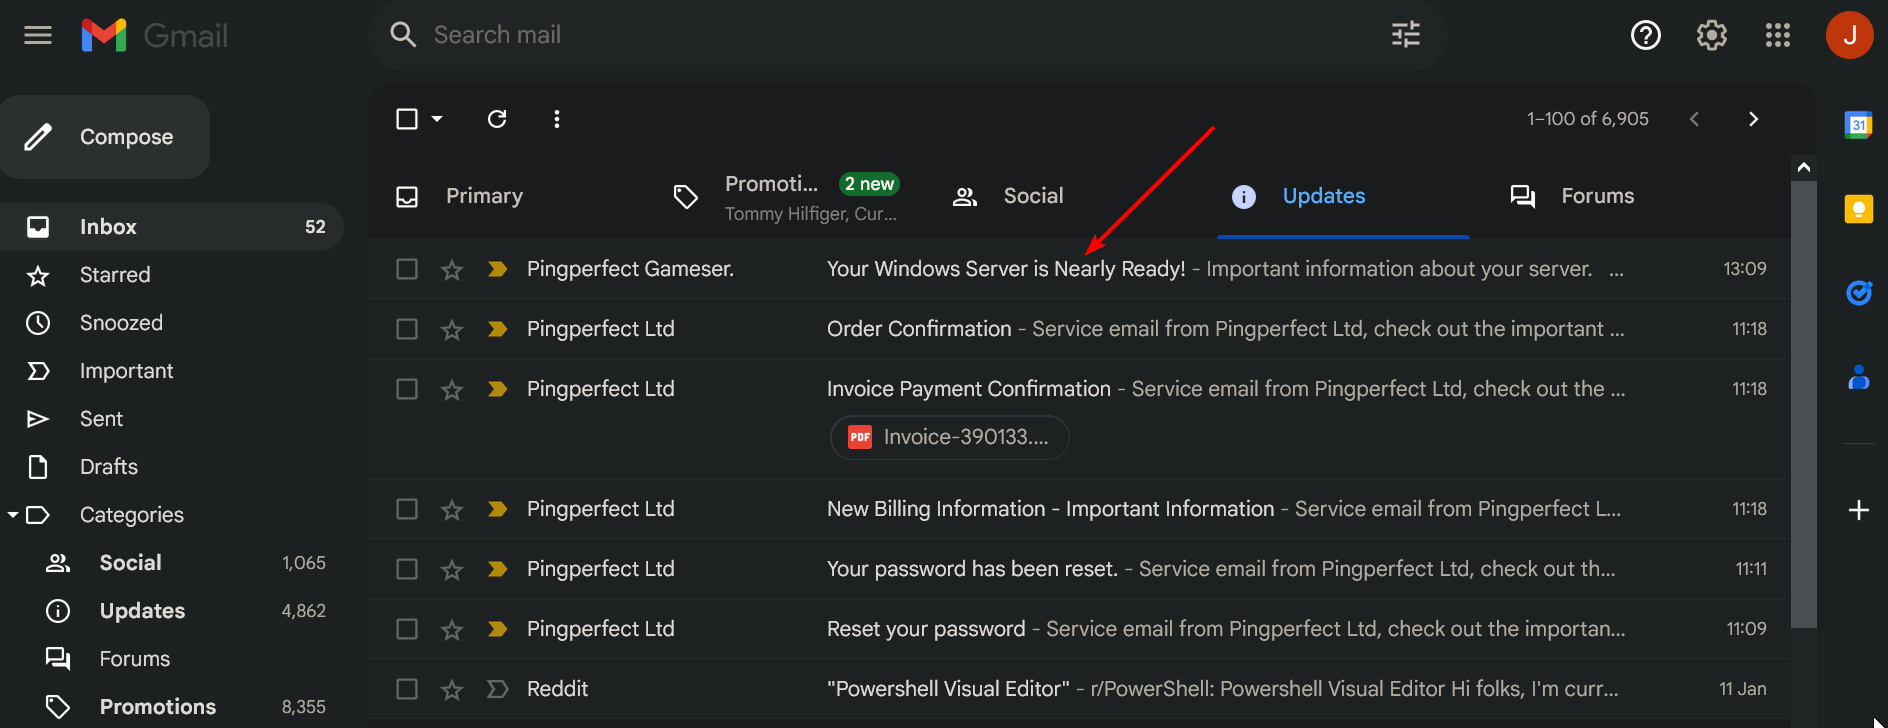
Task: Open the main menu hamburger icon
Action: click(x=38, y=36)
